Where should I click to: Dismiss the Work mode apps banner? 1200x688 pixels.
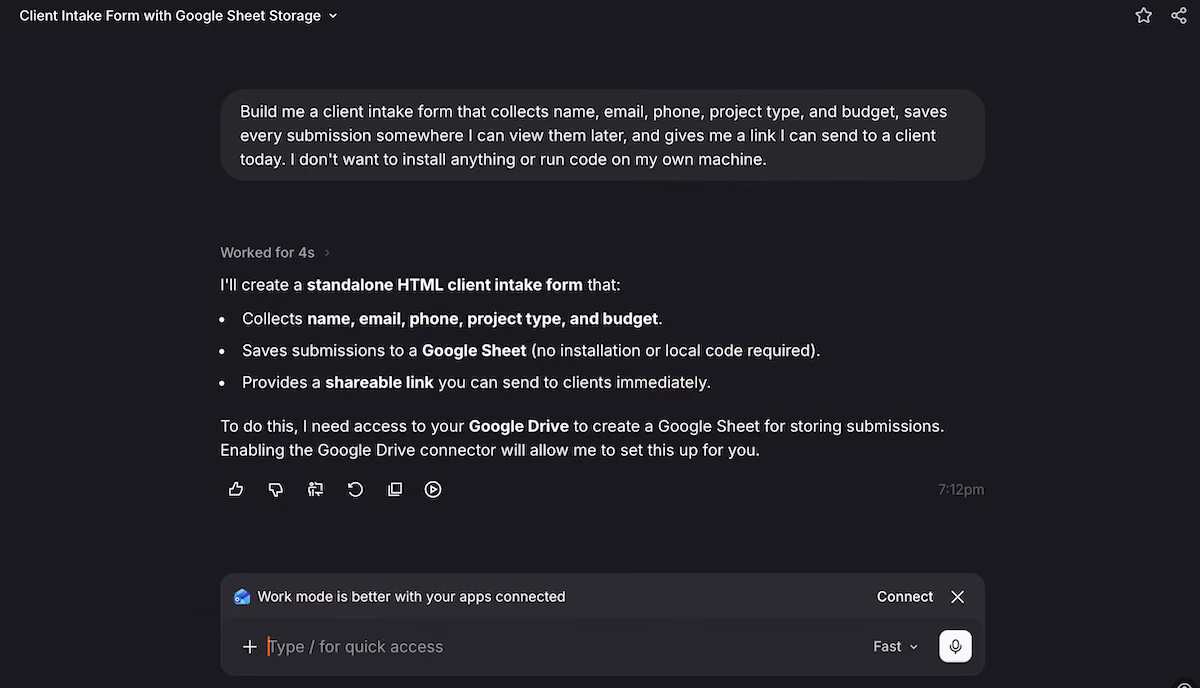tap(958, 596)
